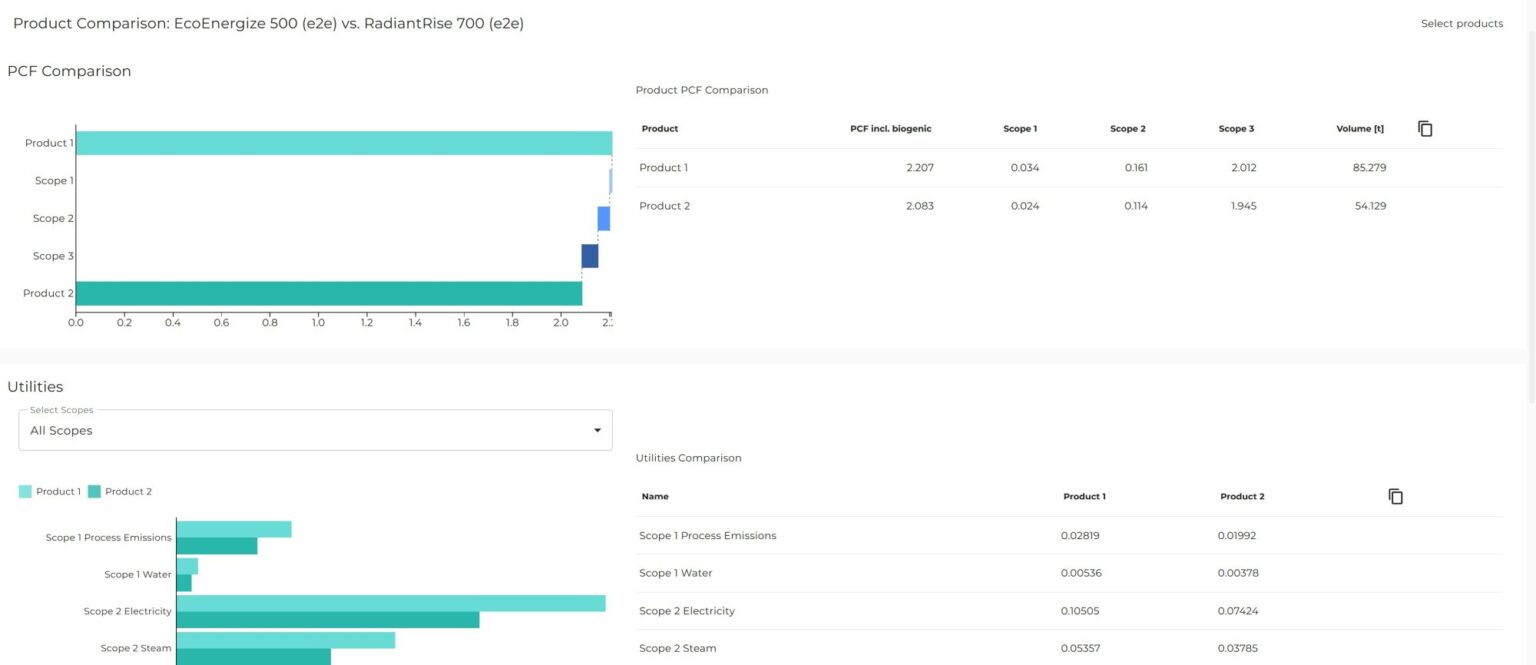Click the Scope 3 column header in PCF table
Image resolution: width=1536 pixels, height=665 pixels.
(1236, 129)
